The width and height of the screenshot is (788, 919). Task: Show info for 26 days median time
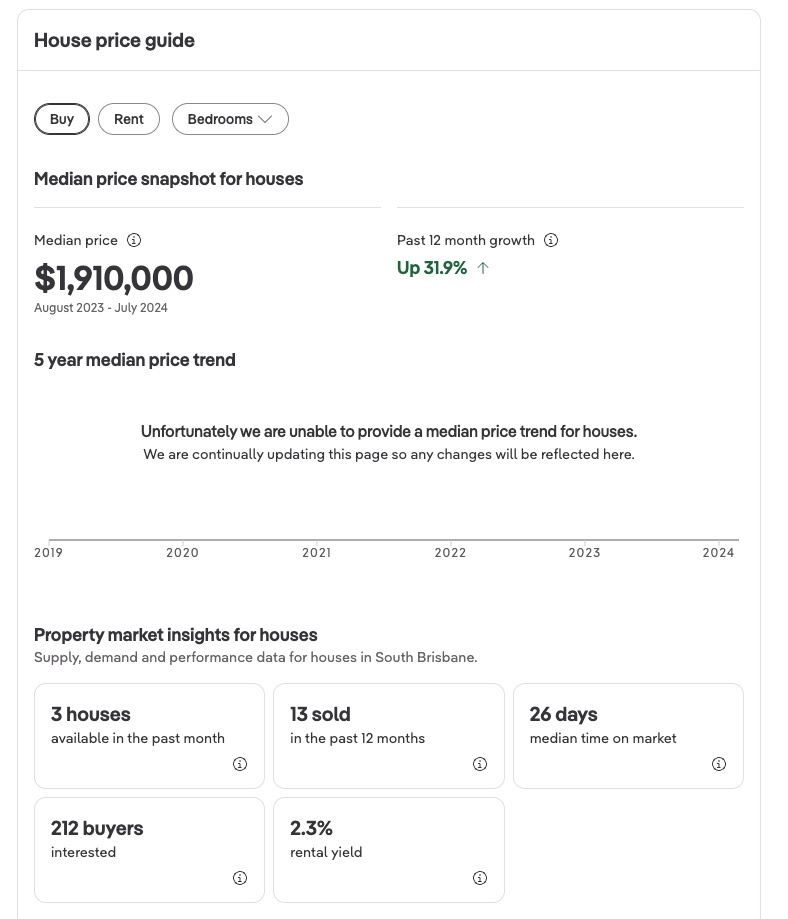719,764
